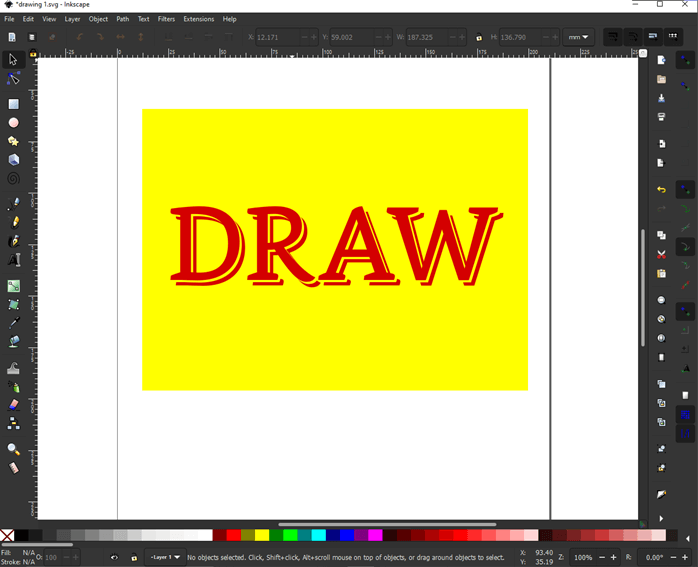This screenshot has height=567, width=698.
Task: Toggle guides lock at ruler corner
Action: pyautogui.click(x=33, y=54)
